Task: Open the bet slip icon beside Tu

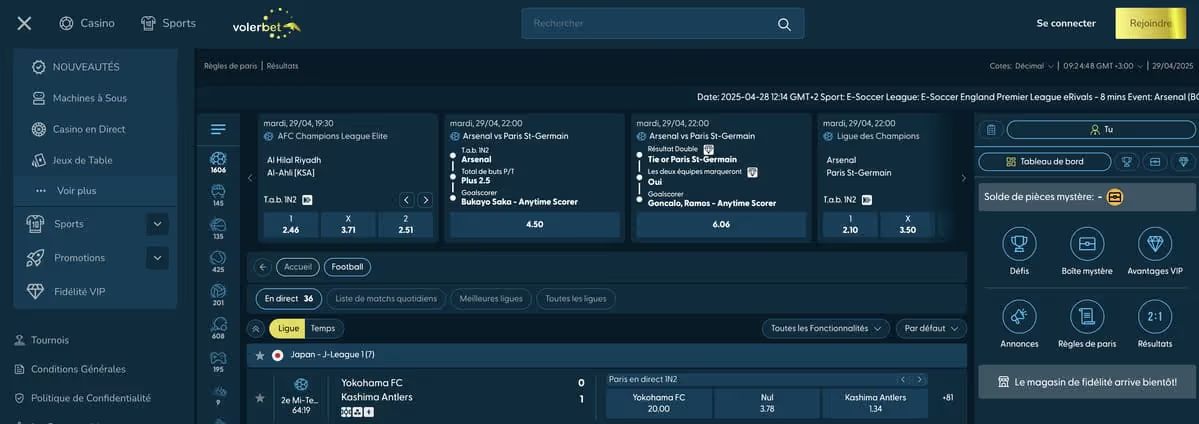Action: tap(990, 129)
